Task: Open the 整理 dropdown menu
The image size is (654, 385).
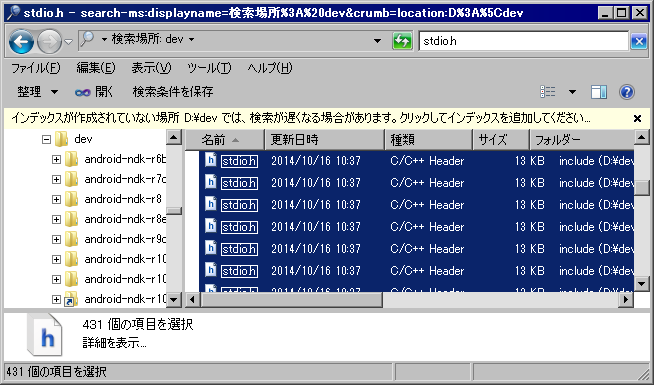Action: point(37,92)
